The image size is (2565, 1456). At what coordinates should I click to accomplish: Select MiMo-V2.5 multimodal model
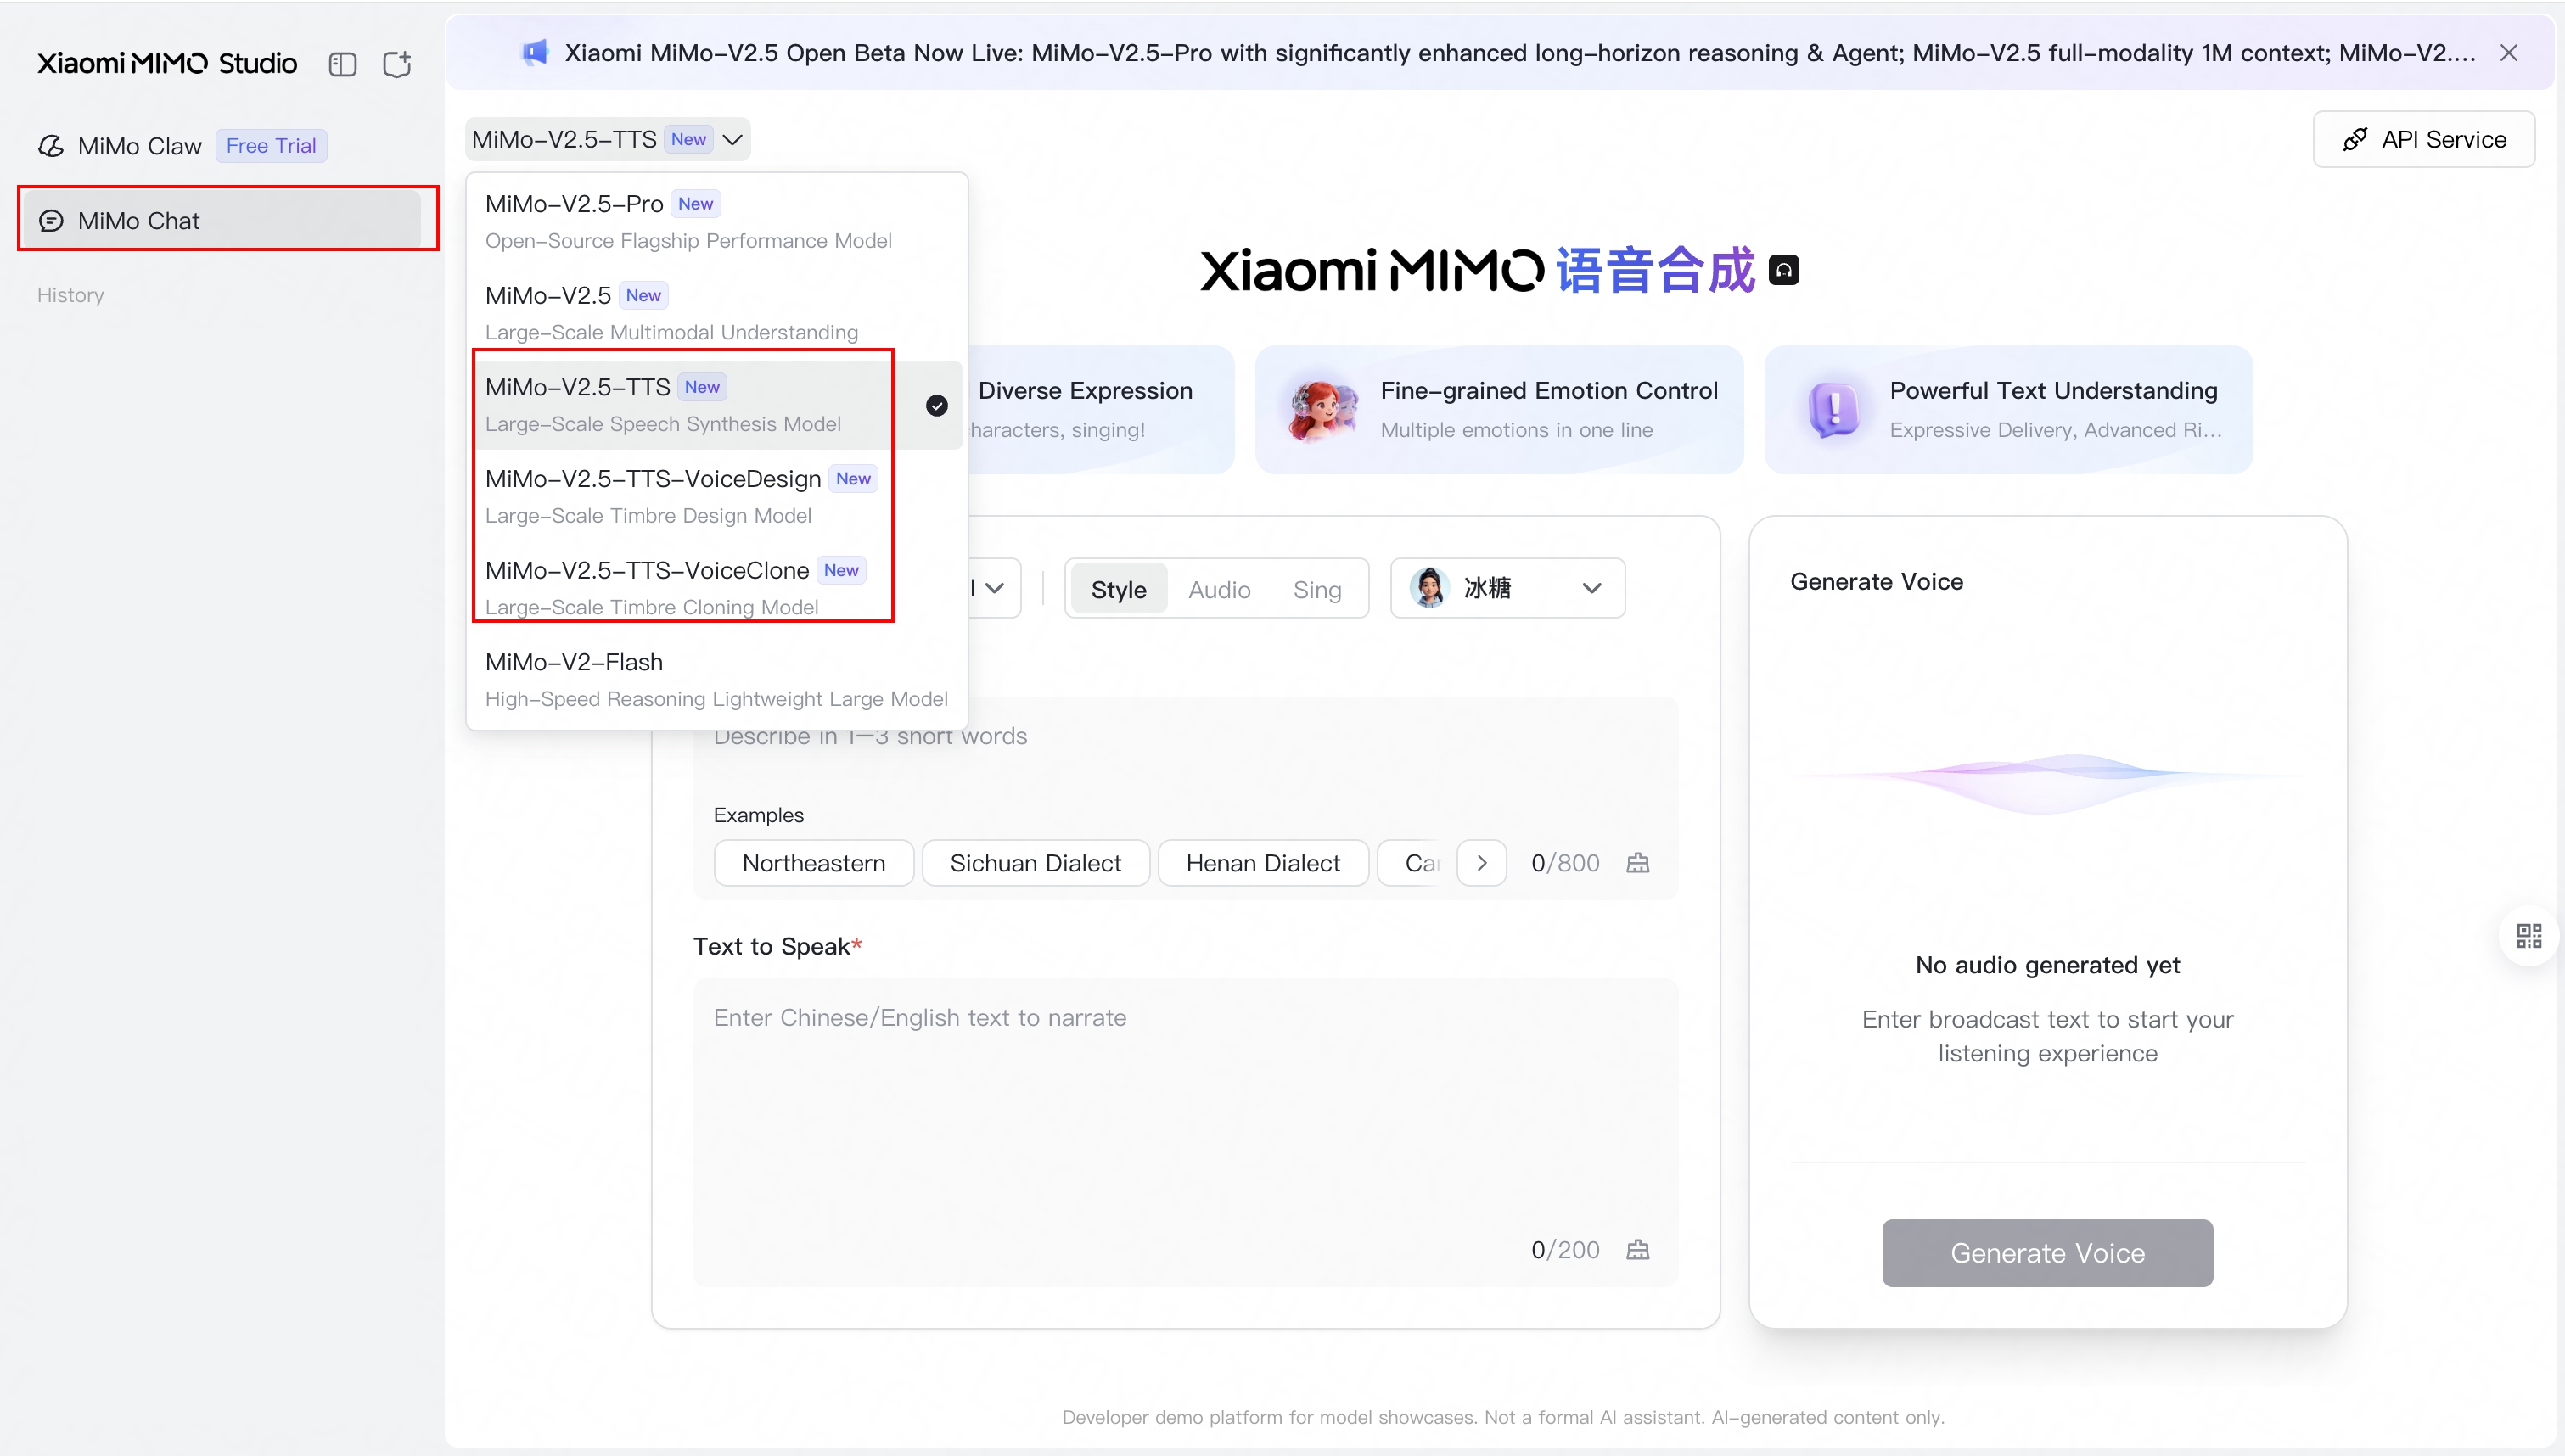[x=716, y=313]
